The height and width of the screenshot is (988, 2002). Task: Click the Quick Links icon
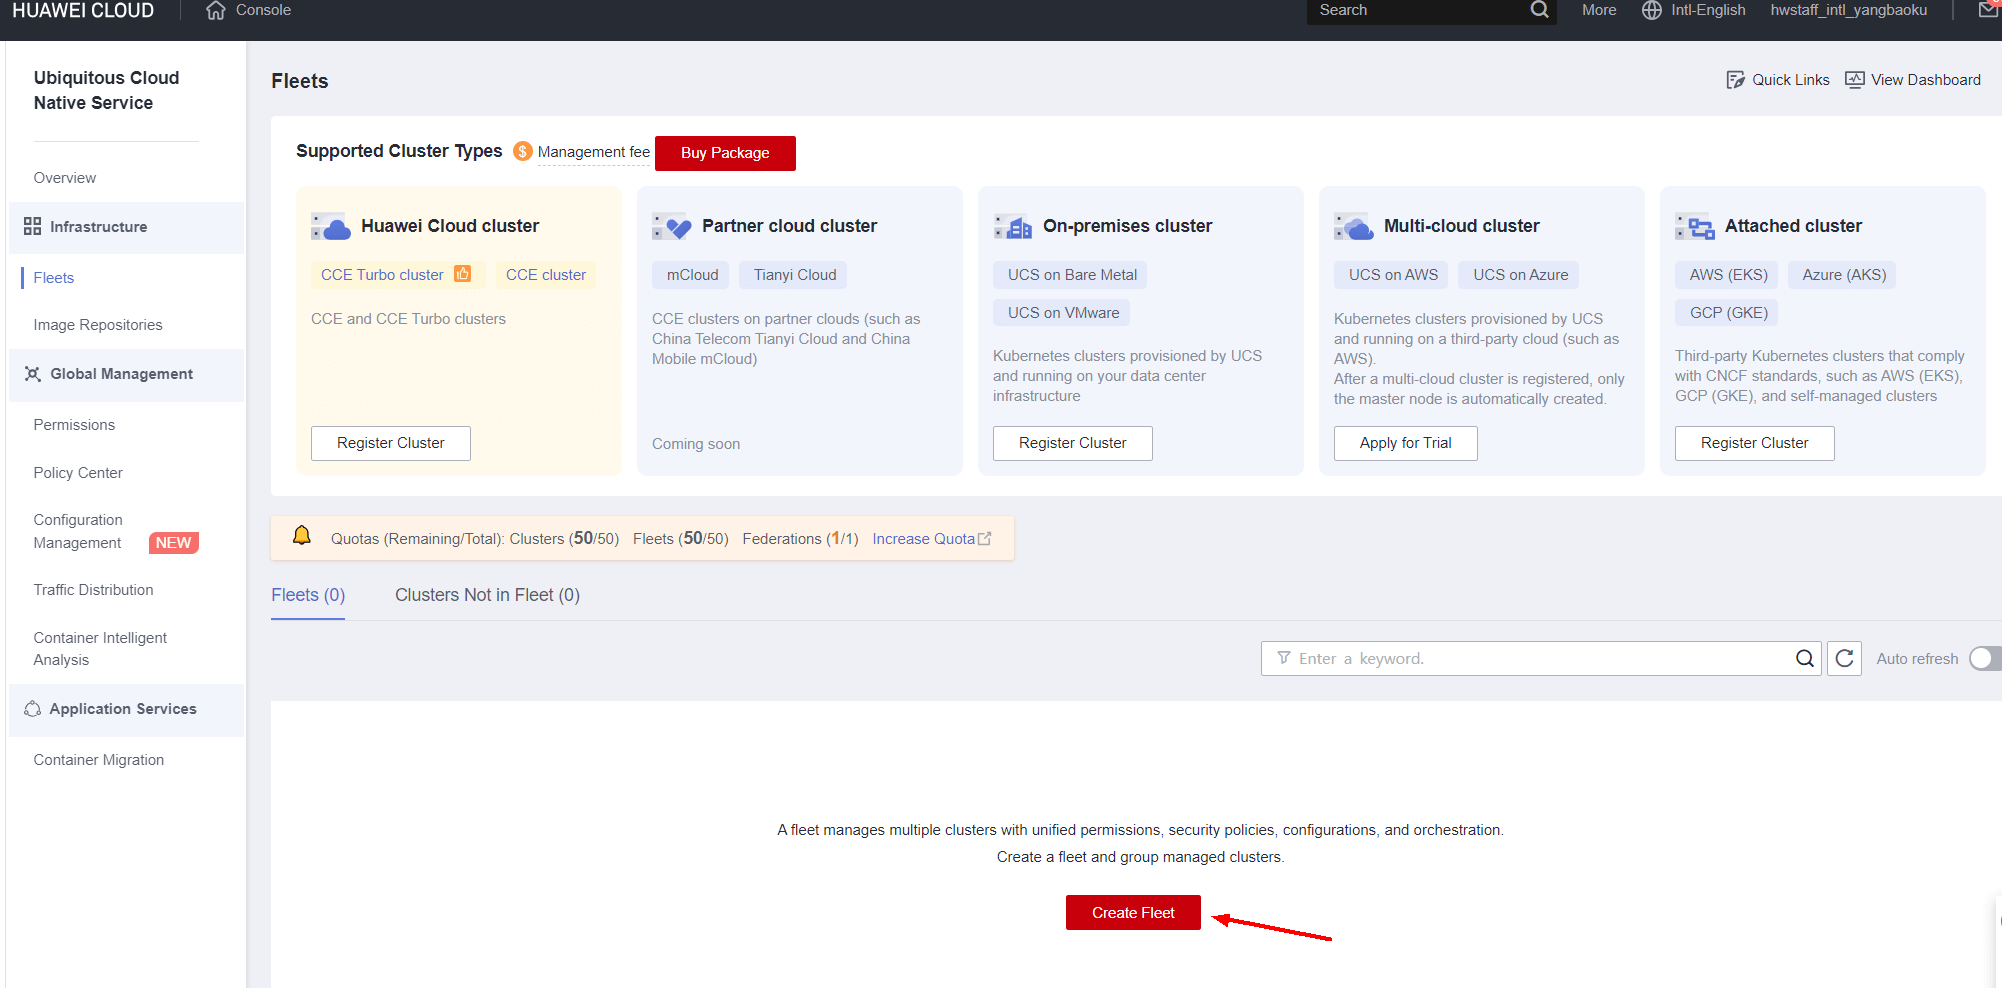coord(1735,80)
